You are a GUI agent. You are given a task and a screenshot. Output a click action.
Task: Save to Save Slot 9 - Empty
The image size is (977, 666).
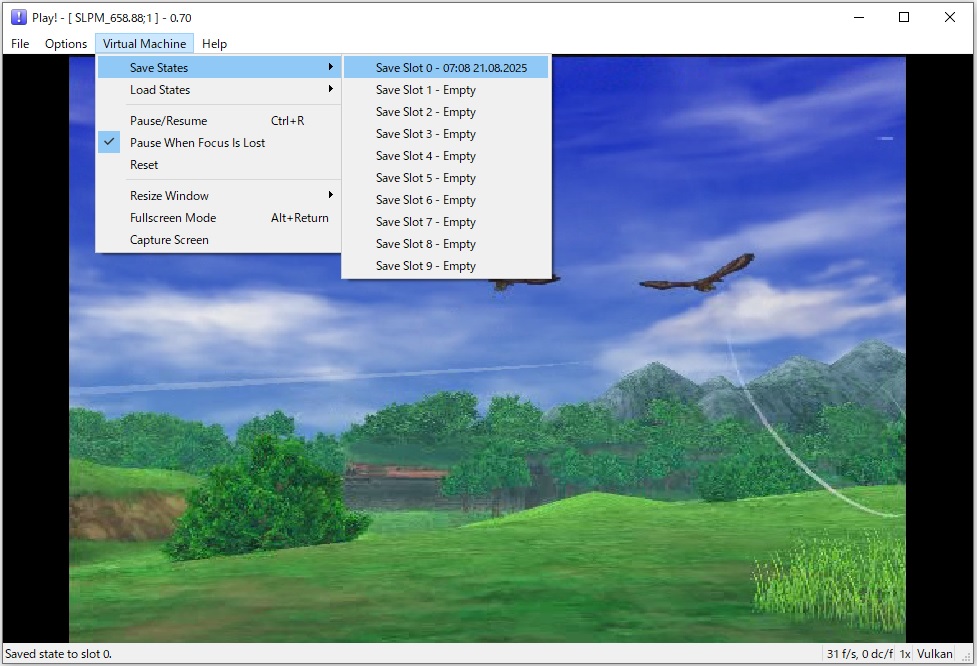pos(446,265)
